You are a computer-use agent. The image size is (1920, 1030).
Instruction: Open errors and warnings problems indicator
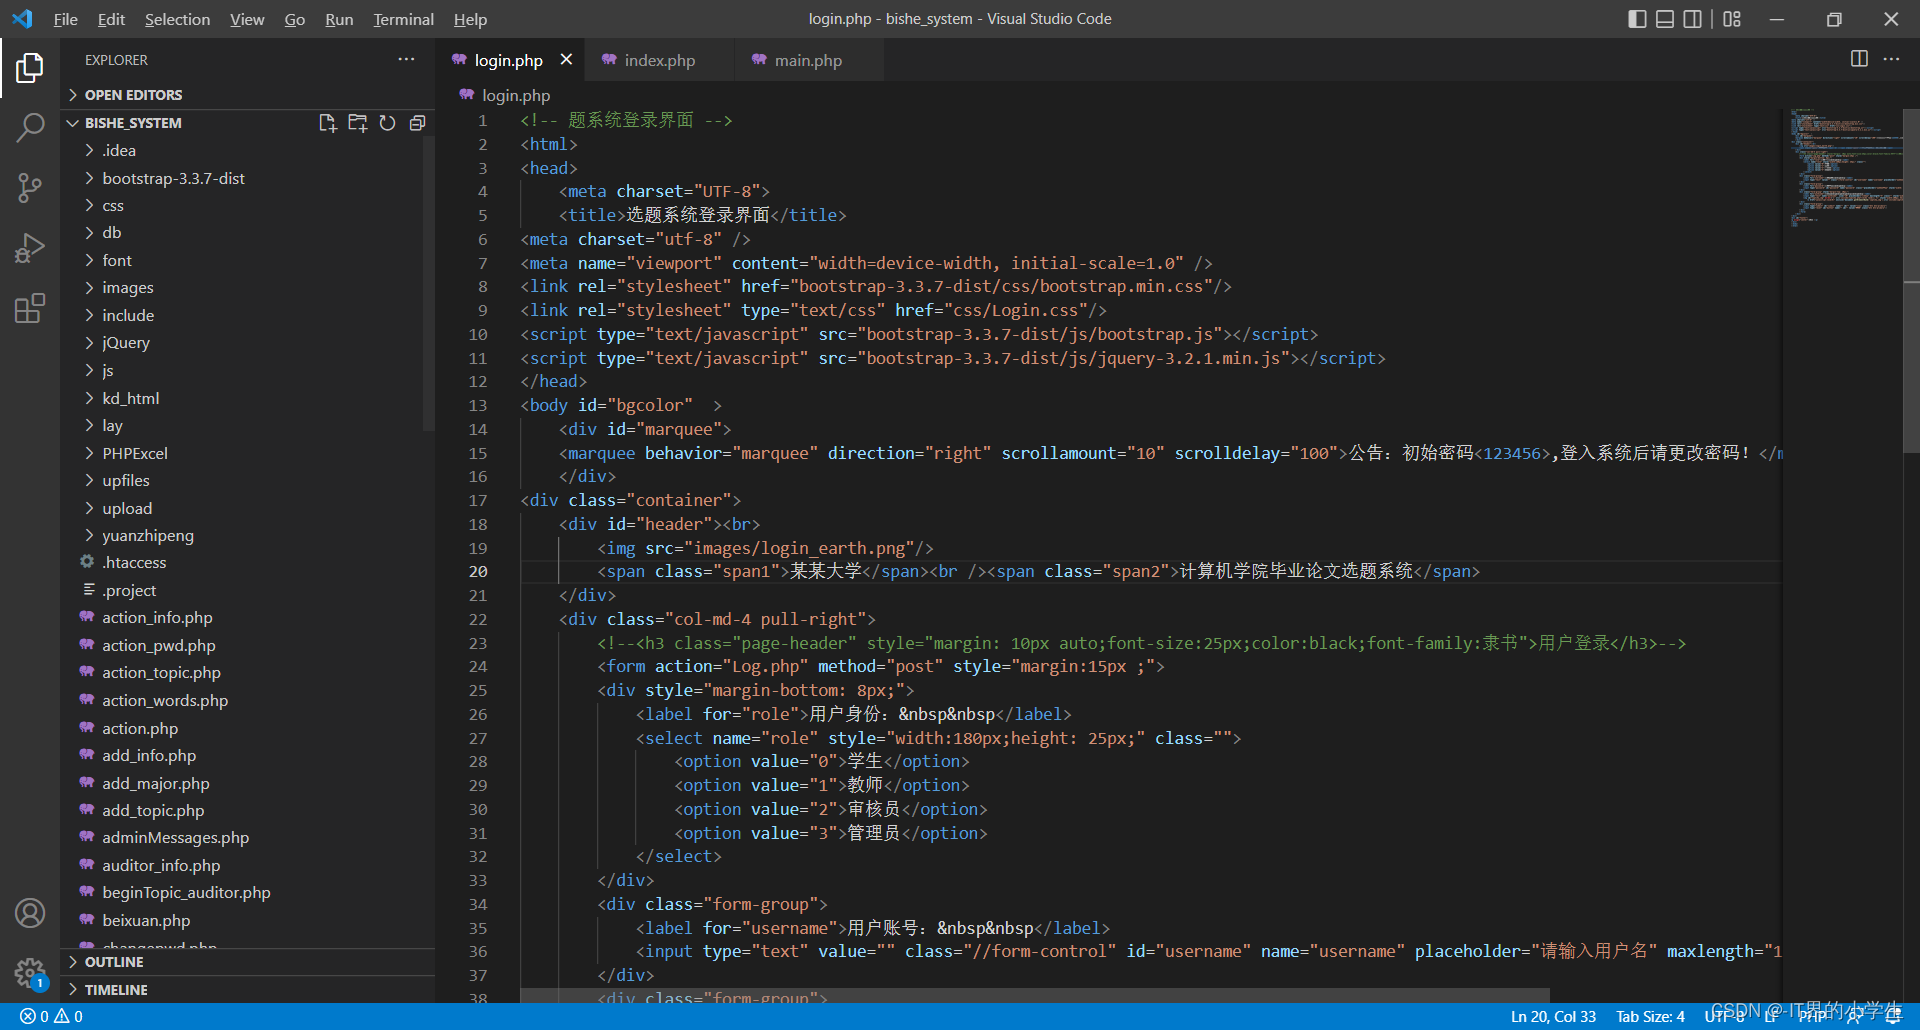pos(51,1016)
